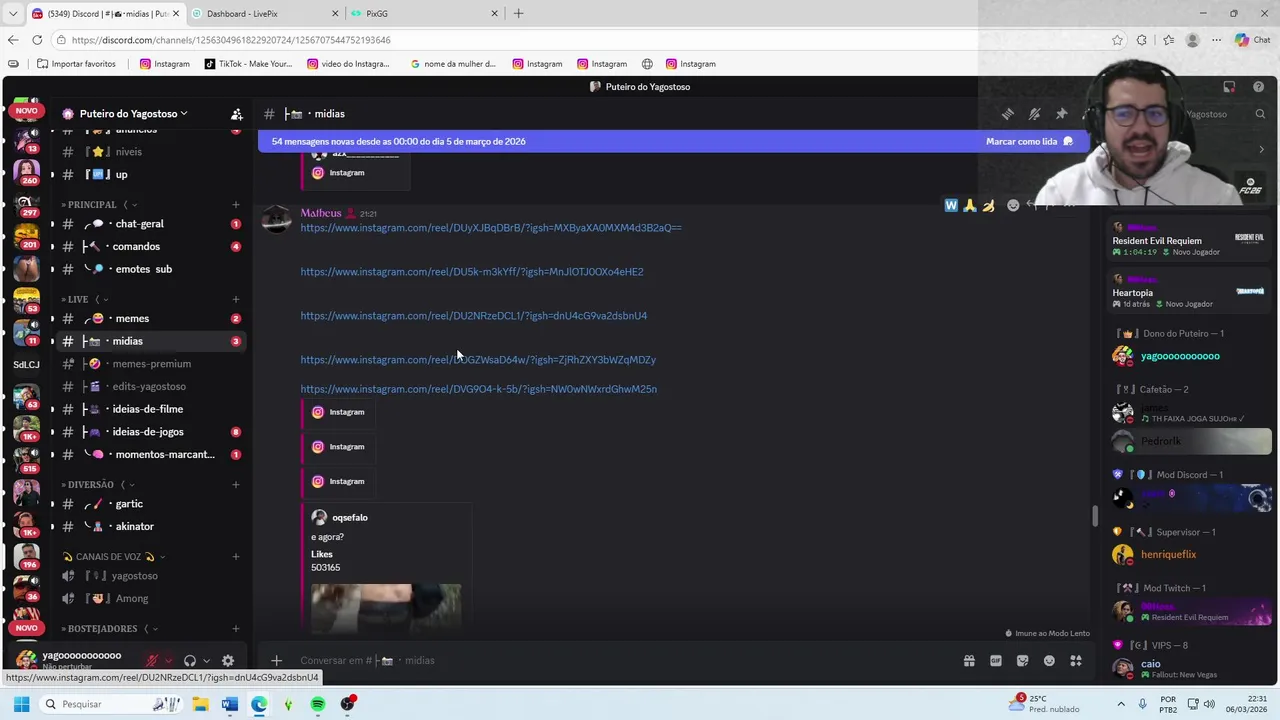Open the Threads icon in channel header
The width and height of the screenshot is (1280, 720).
tap(1008, 114)
